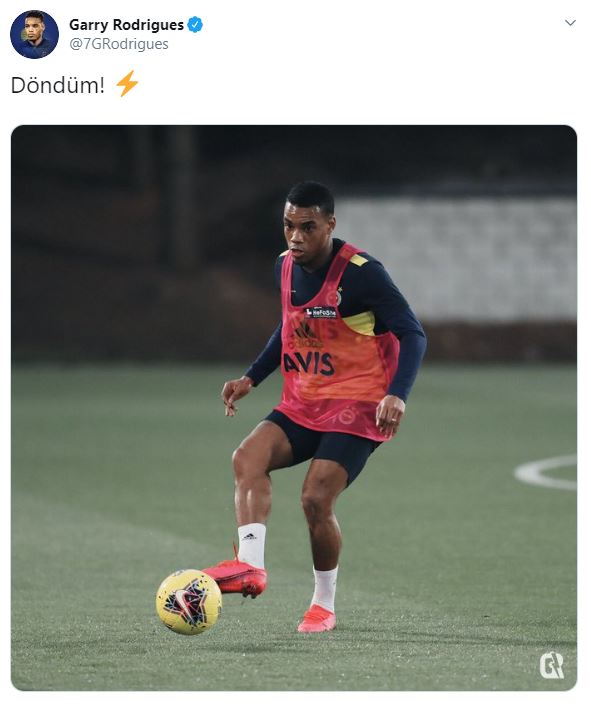Viewport: 591px width, 704px height.
Task: Click the lightning bolt emoji
Action: (x=127, y=84)
